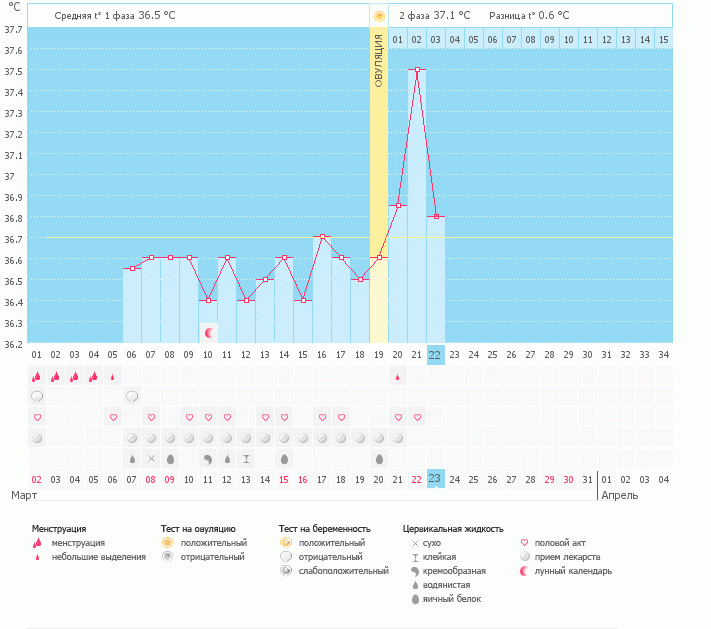711x629 pixels.
Task: Click the heart icon on cycle day 05
Action: tap(113, 417)
